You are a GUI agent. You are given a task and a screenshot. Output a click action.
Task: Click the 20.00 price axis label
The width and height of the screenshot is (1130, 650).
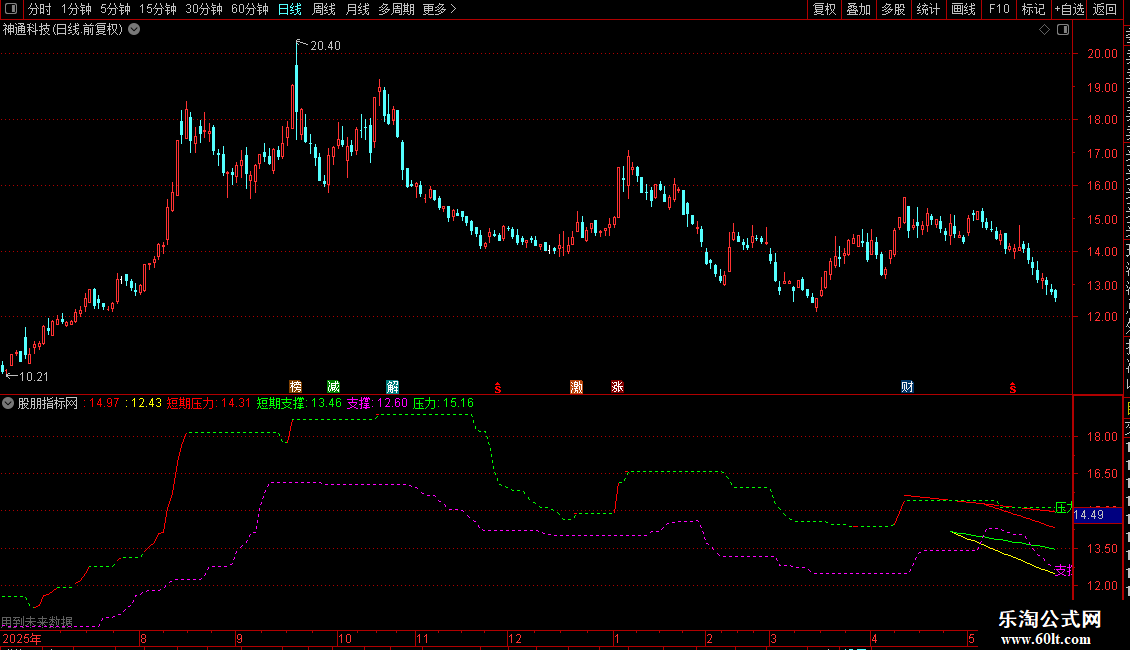1103,54
